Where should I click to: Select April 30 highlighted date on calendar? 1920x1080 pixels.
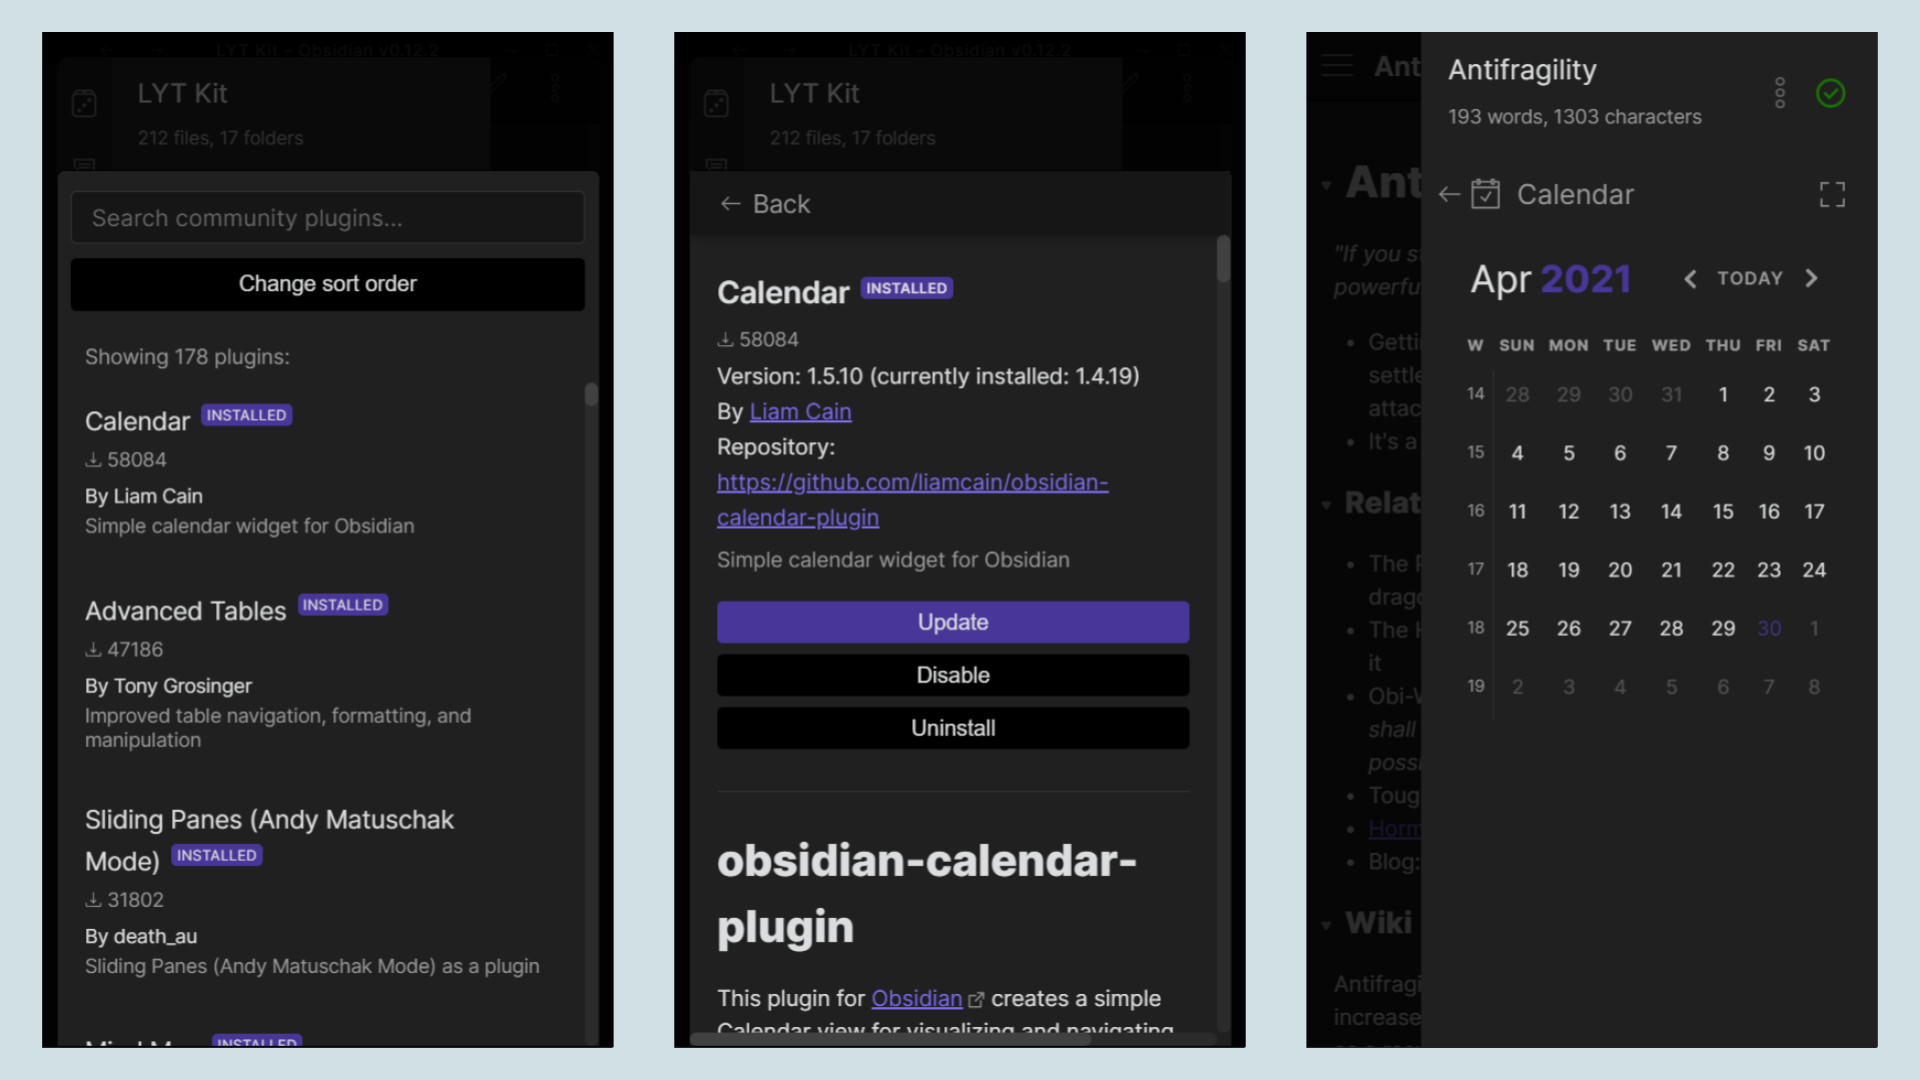pos(1768,628)
